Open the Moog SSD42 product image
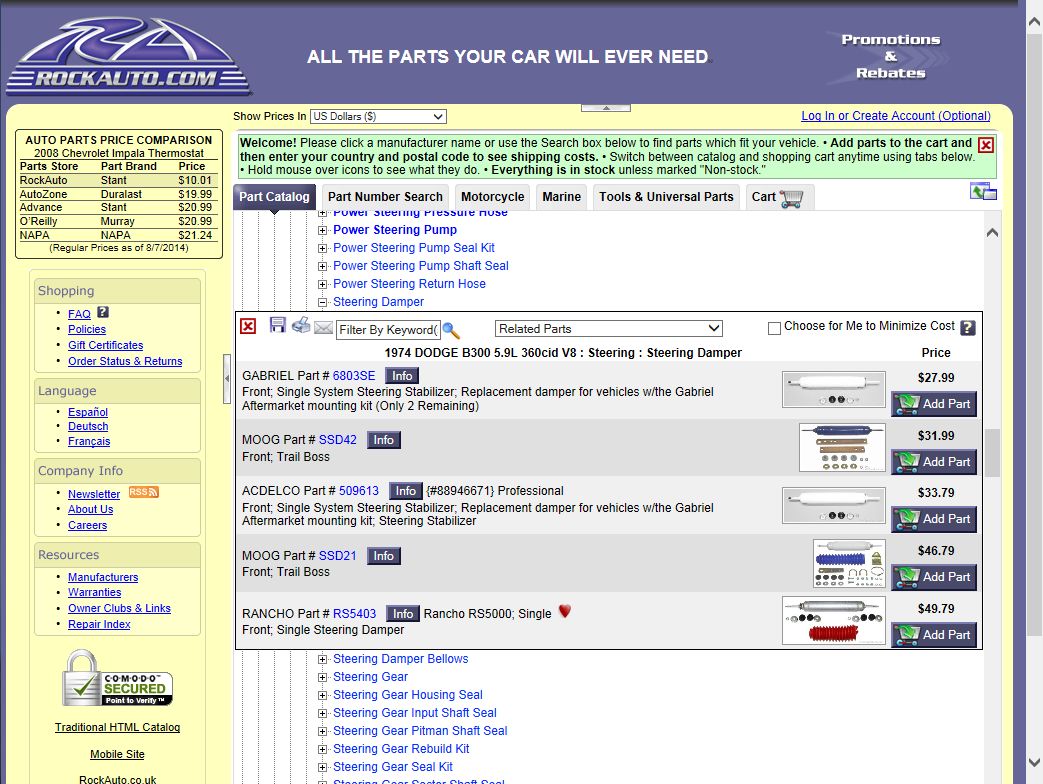Viewport: 1043px width, 784px height. coord(842,448)
